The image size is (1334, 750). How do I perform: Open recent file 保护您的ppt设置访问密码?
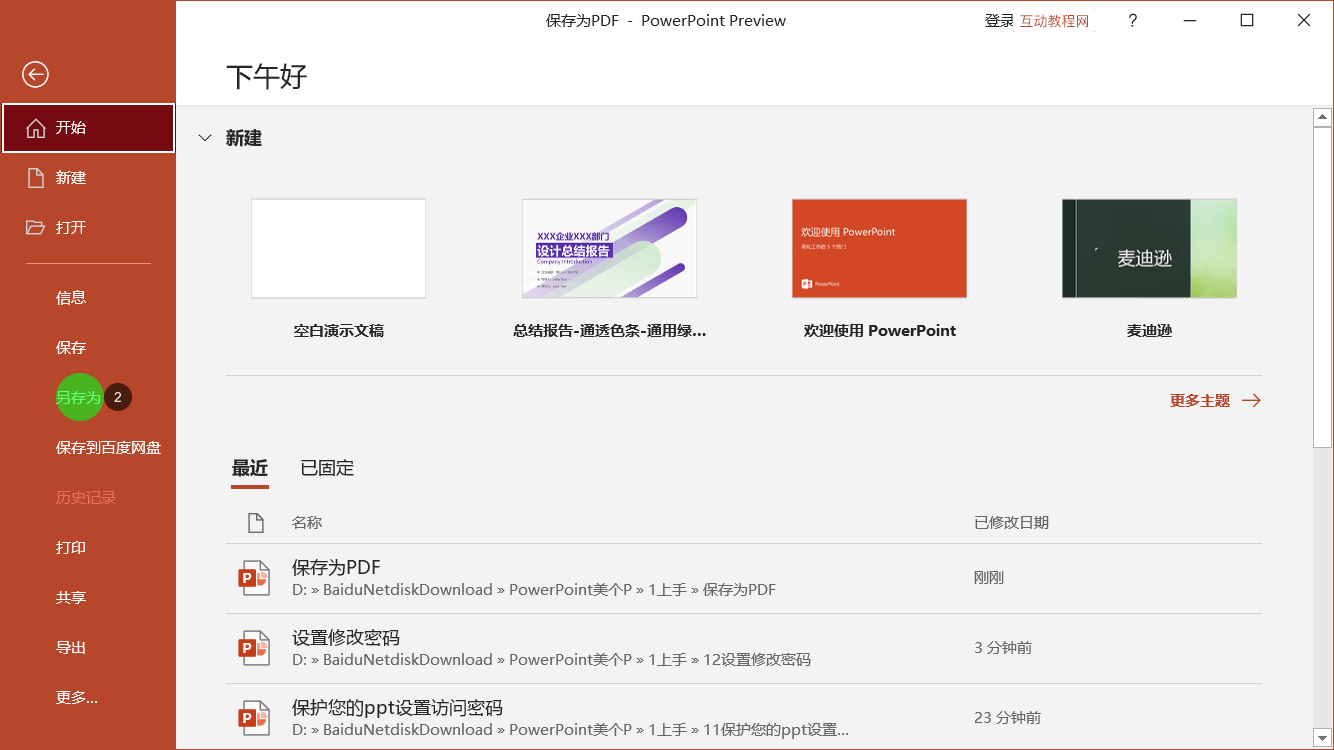point(744,717)
